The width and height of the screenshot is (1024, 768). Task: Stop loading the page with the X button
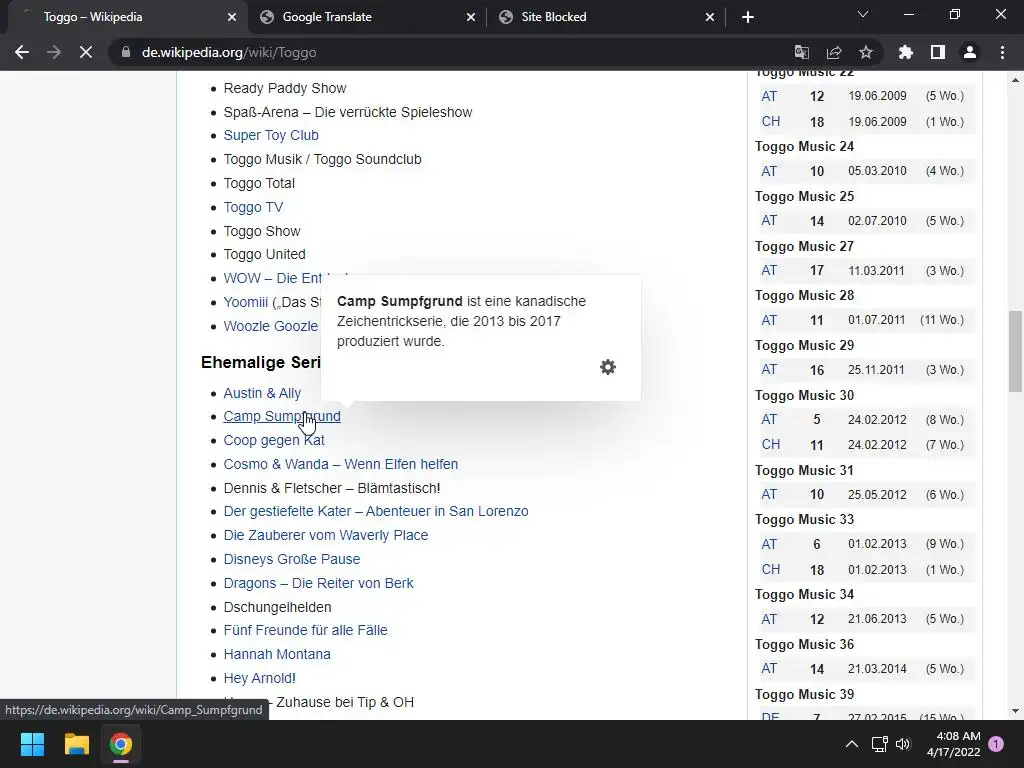coord(86,52)
